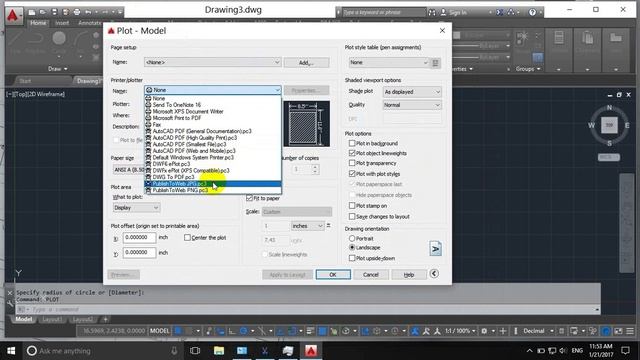Click the New drawing icon in quick access toolbar
Image resolution: width=640 pixels, height=360 pixels.
coord(31,12)
